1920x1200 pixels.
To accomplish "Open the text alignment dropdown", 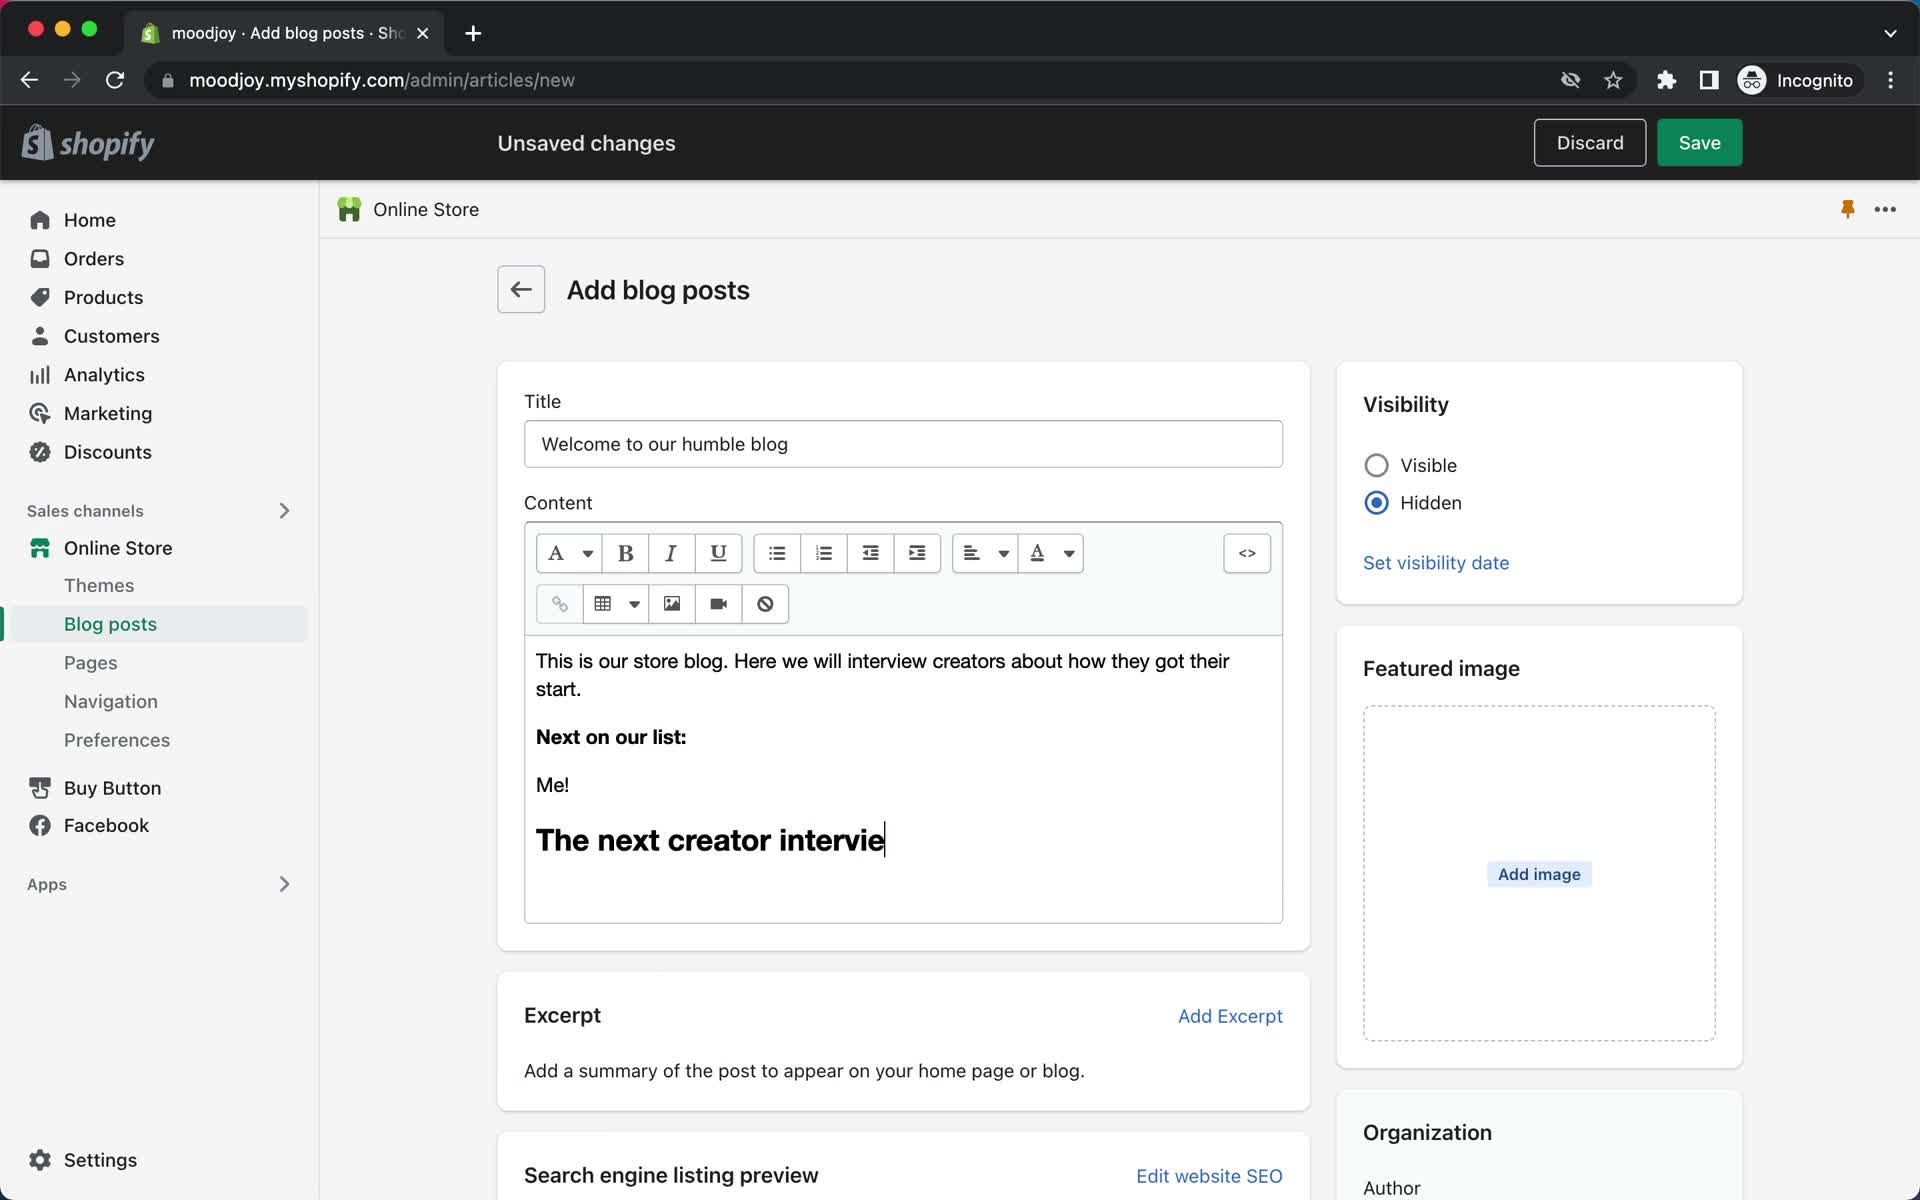I will (985, 553).
